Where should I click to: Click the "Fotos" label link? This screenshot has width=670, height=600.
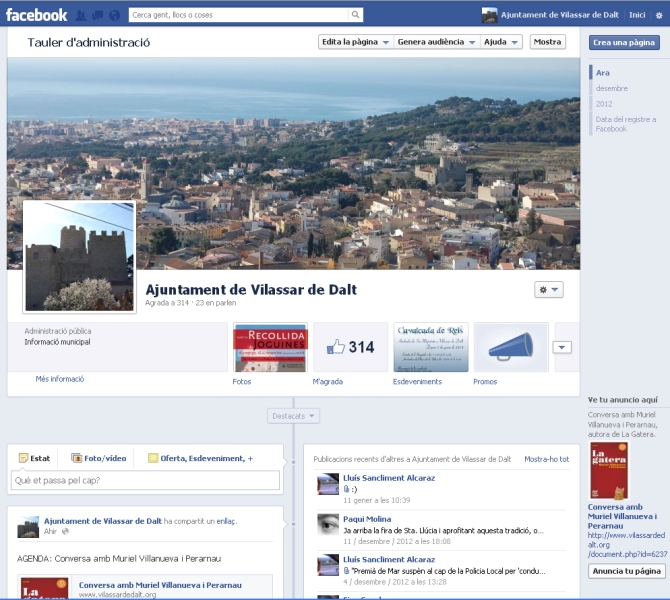pos(242,382)
